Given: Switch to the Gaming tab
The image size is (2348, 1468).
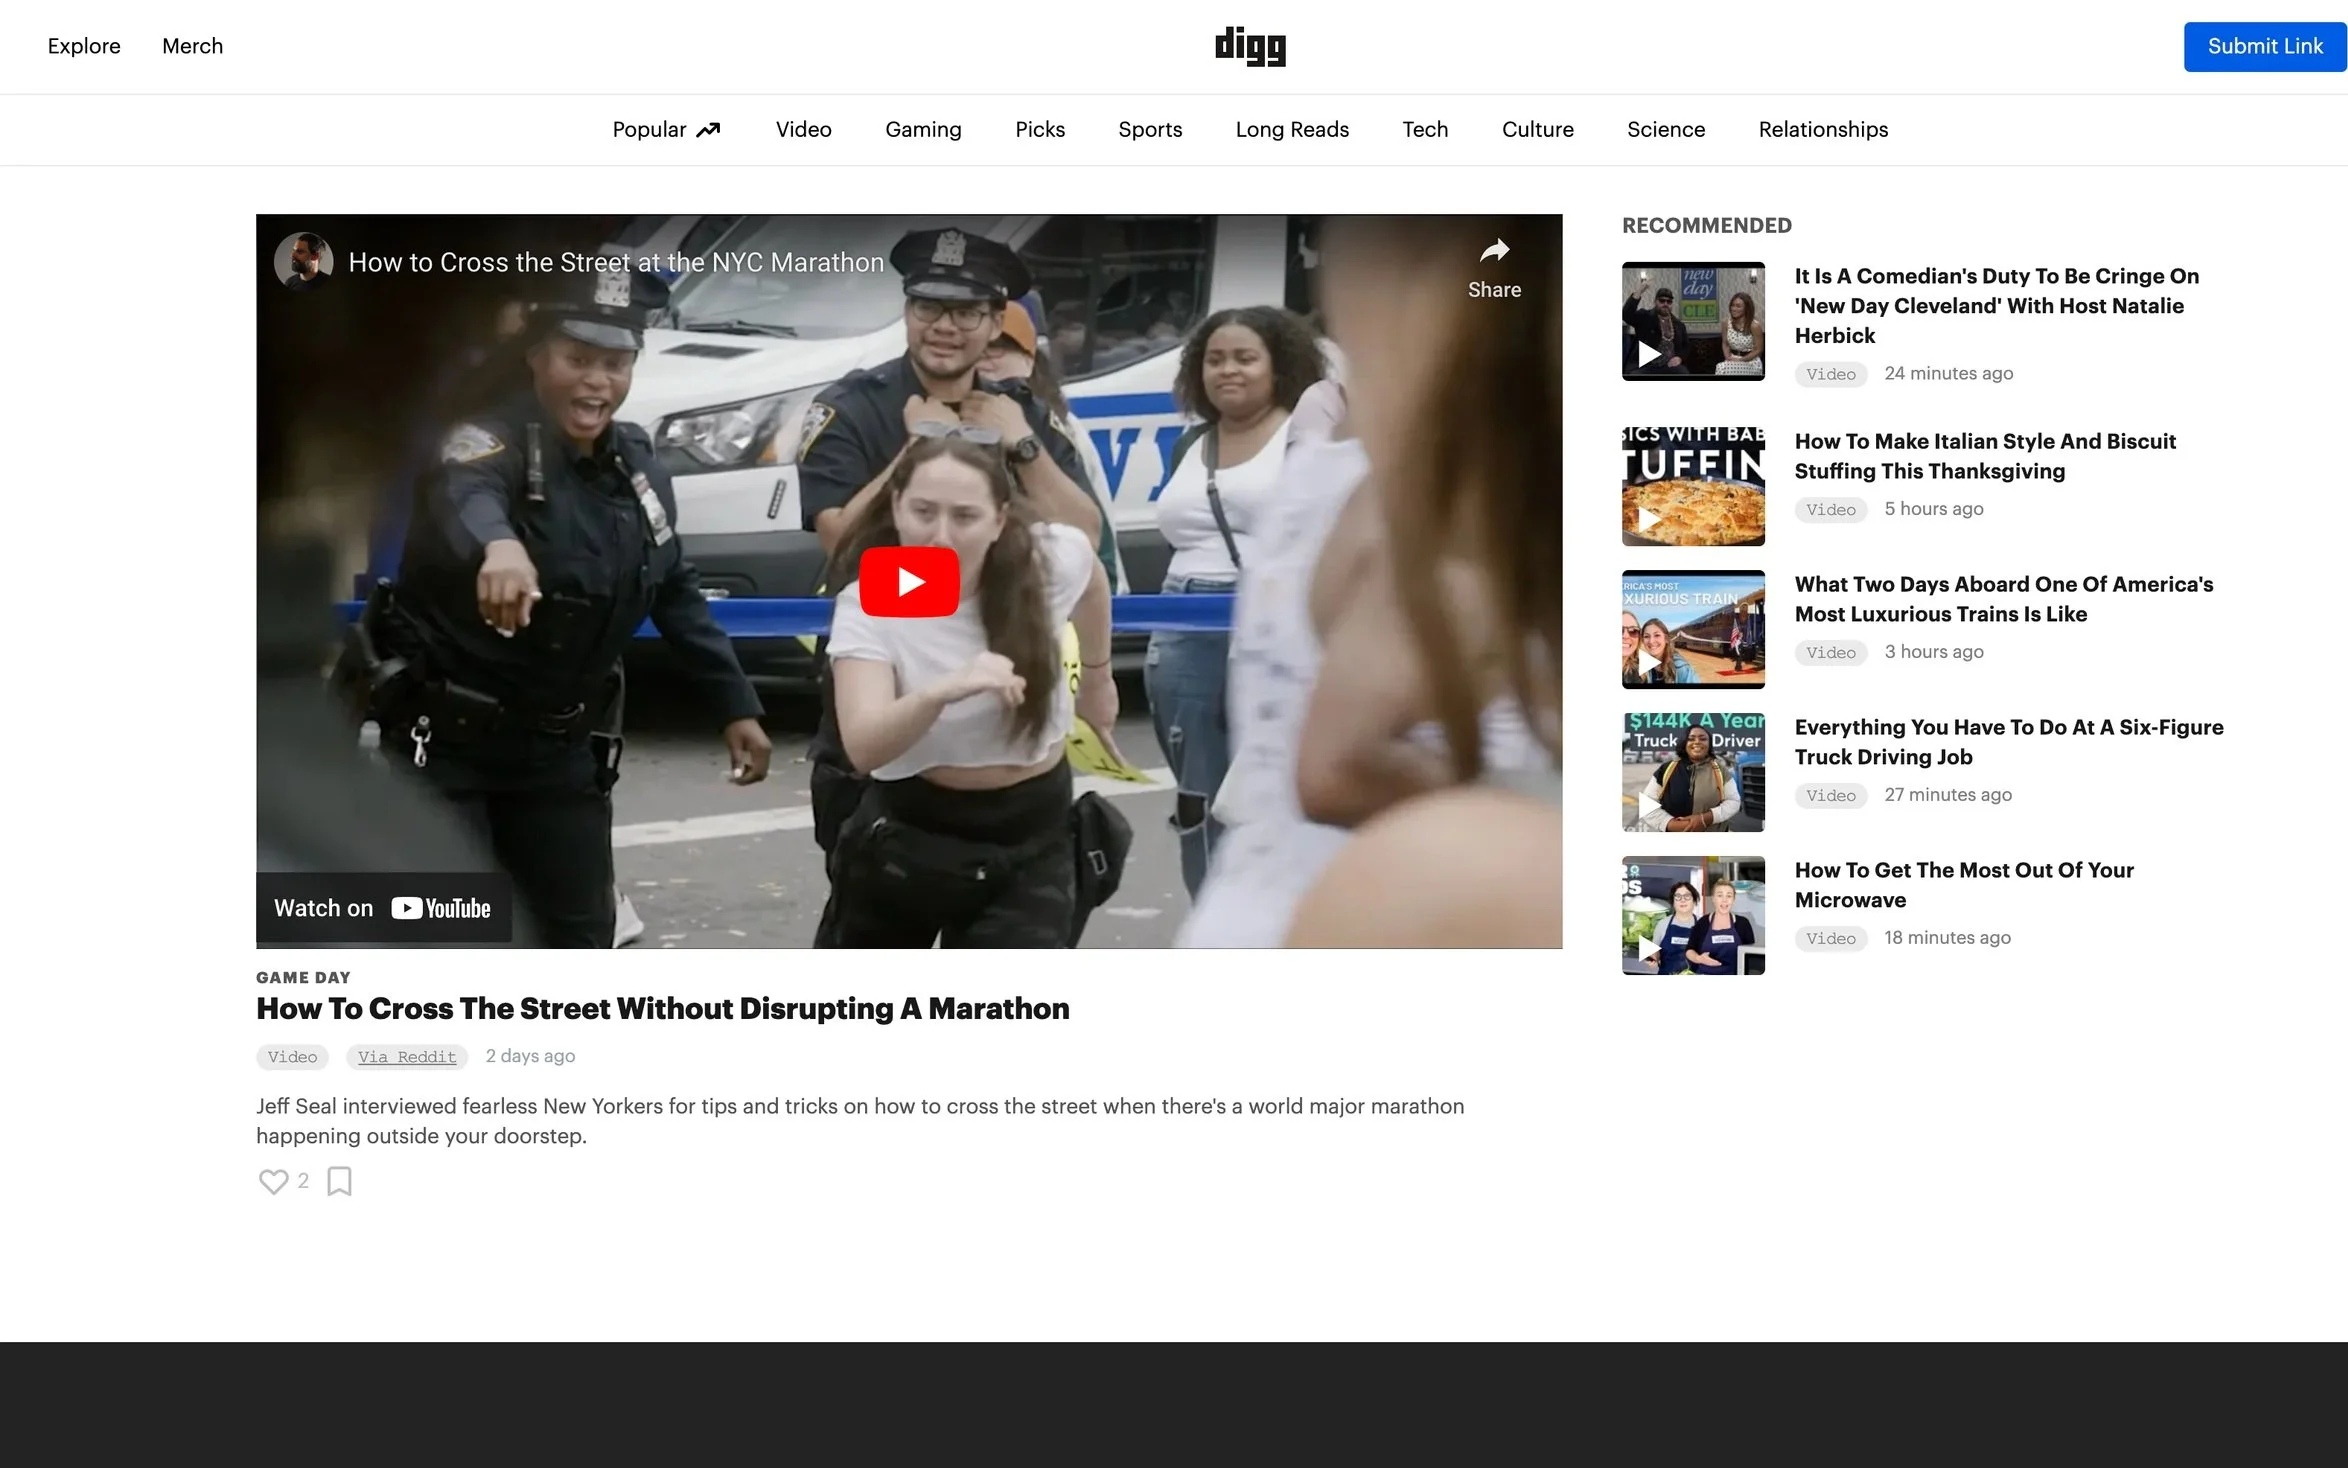Looking at the screenshot, I should (x=922, y=130).
